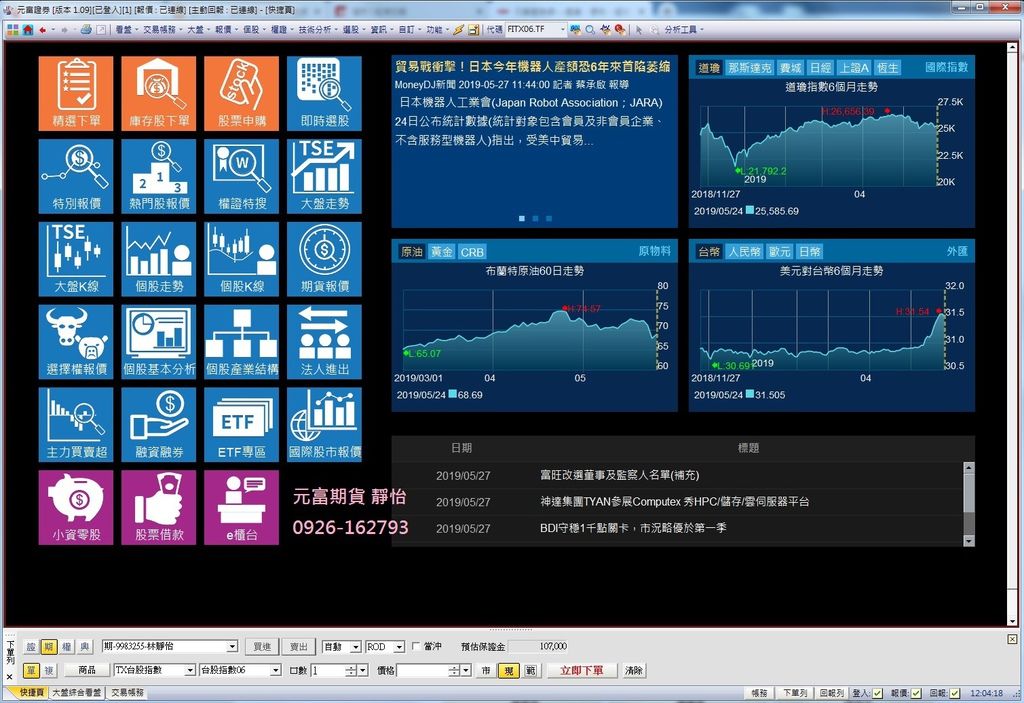Viewport: 1024px width, 703px height.
Task: Select the 權 options account toggle
Action: click(x=67, y=647)
